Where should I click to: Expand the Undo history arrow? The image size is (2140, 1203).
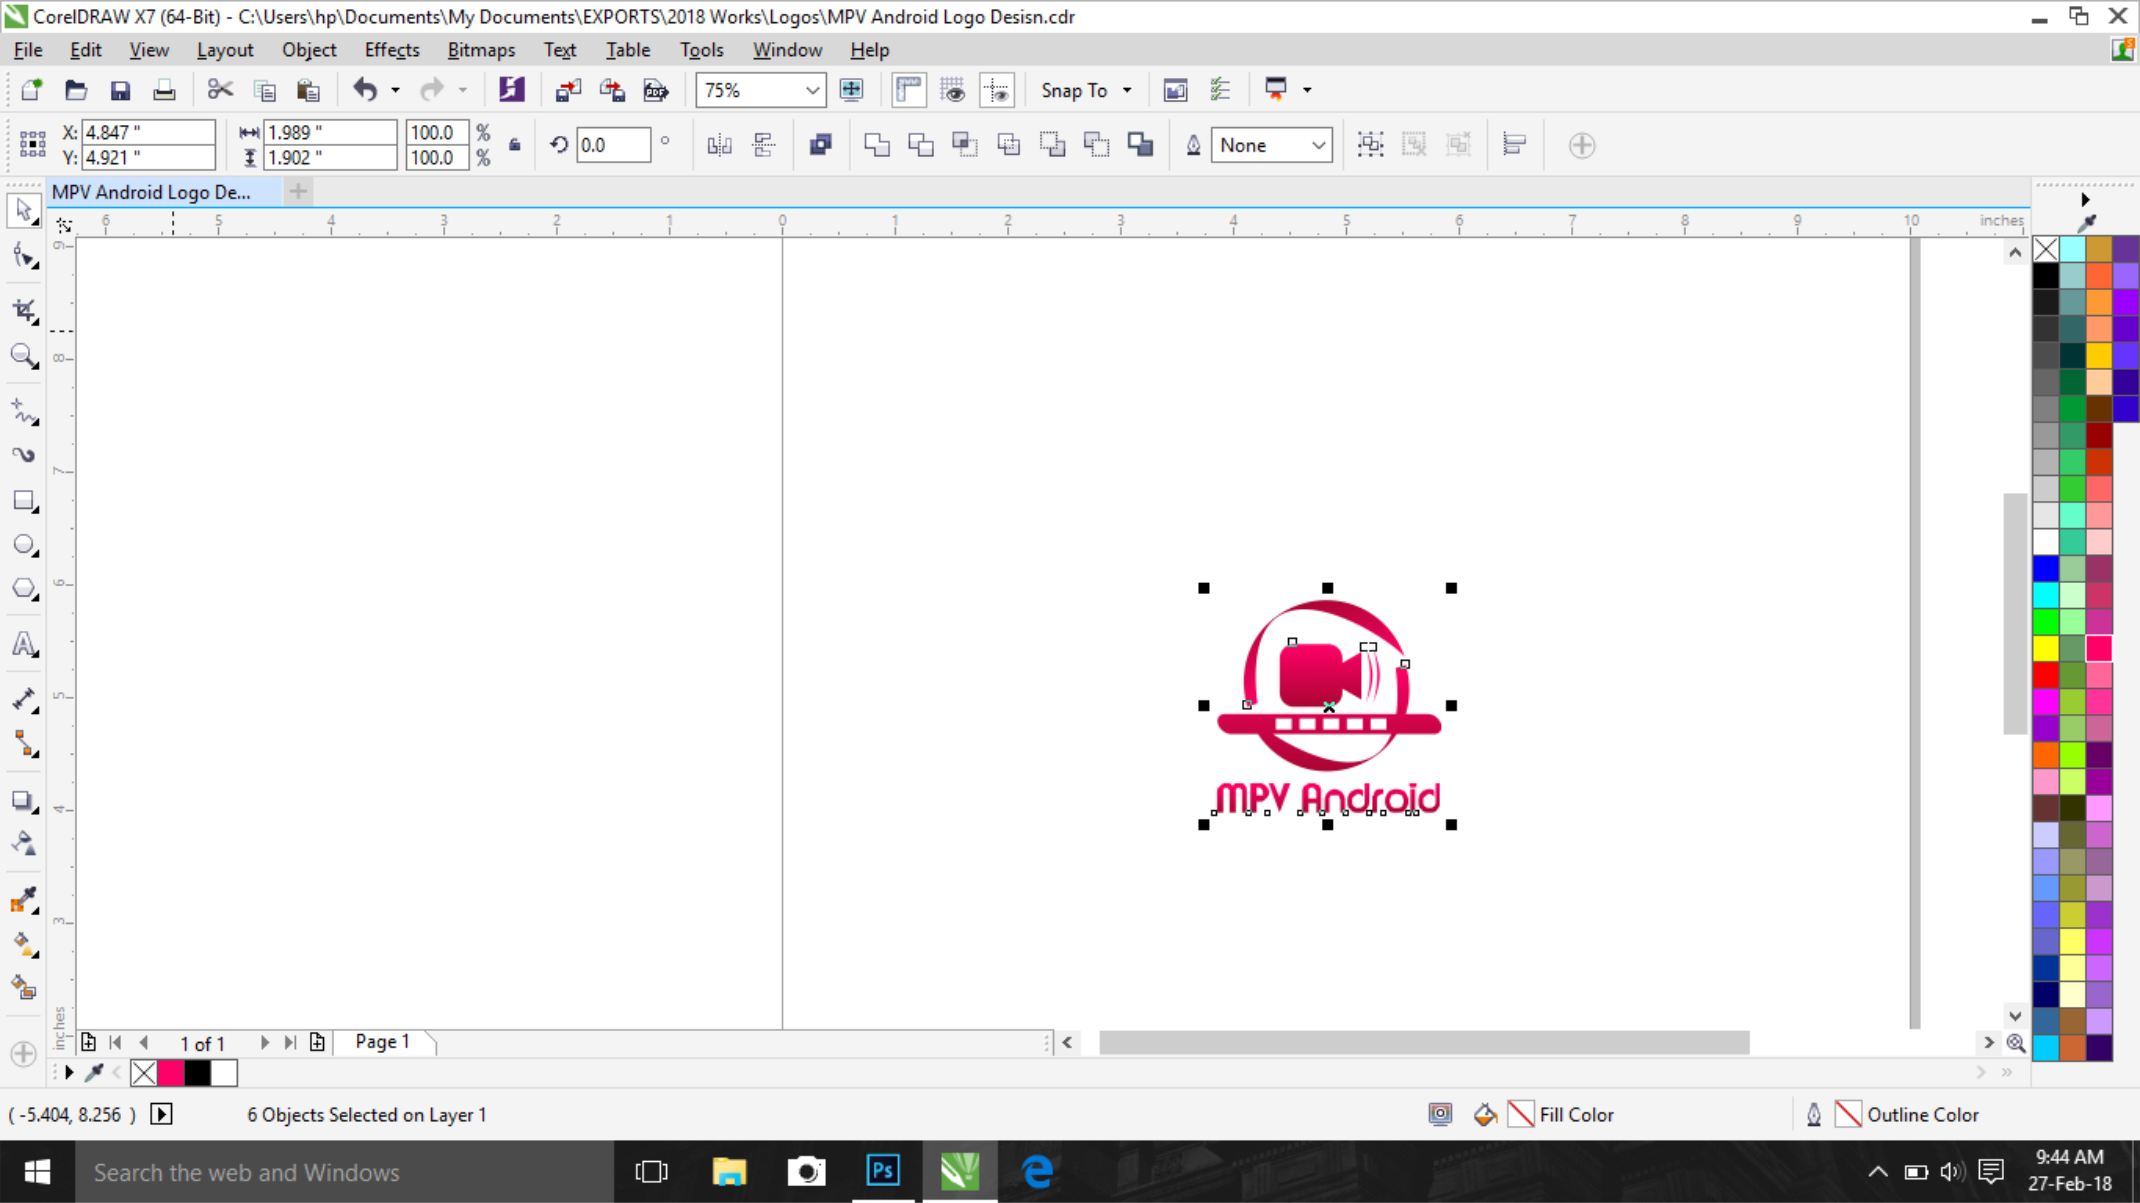pyautogui.click(x=396, y=90)
